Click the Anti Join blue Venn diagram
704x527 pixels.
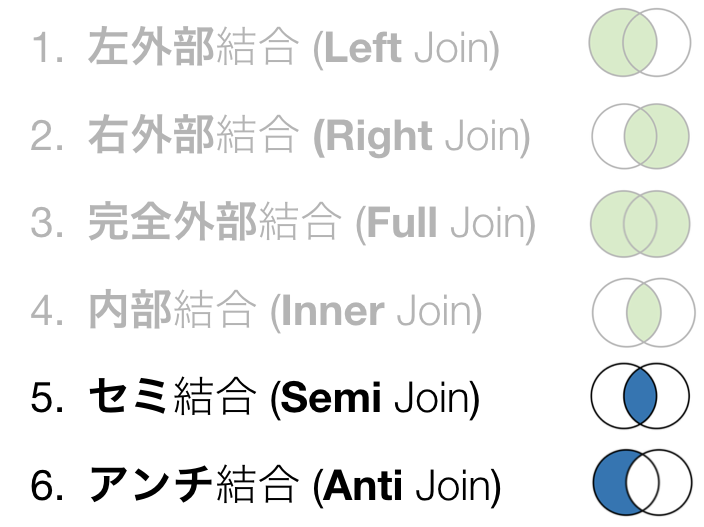click(x=642, y=482)
